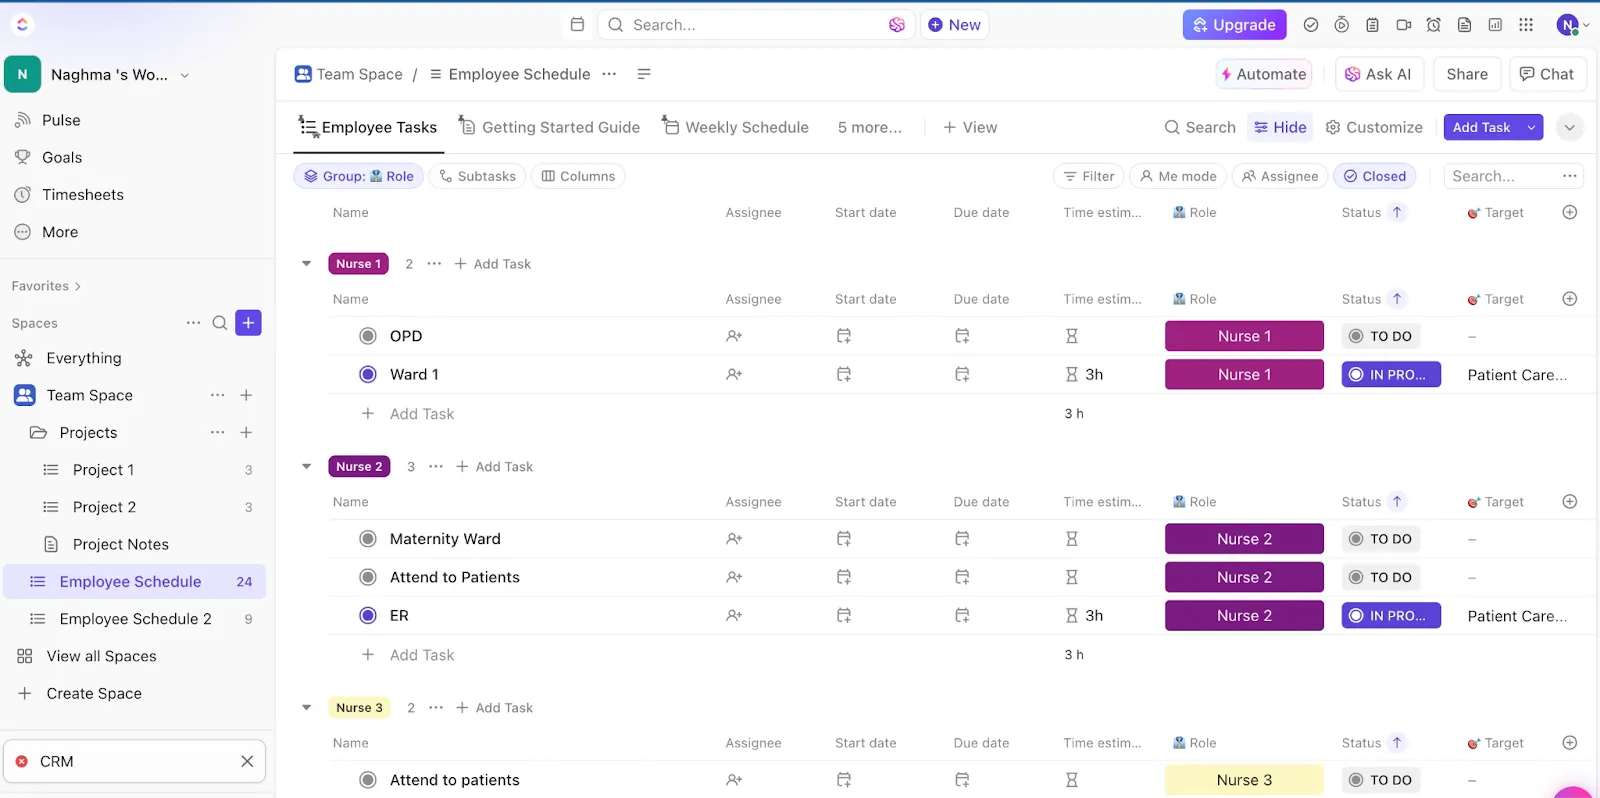Open the Getting Started Guide tab
1600x798 pixels.
click(x=549, y=127)
